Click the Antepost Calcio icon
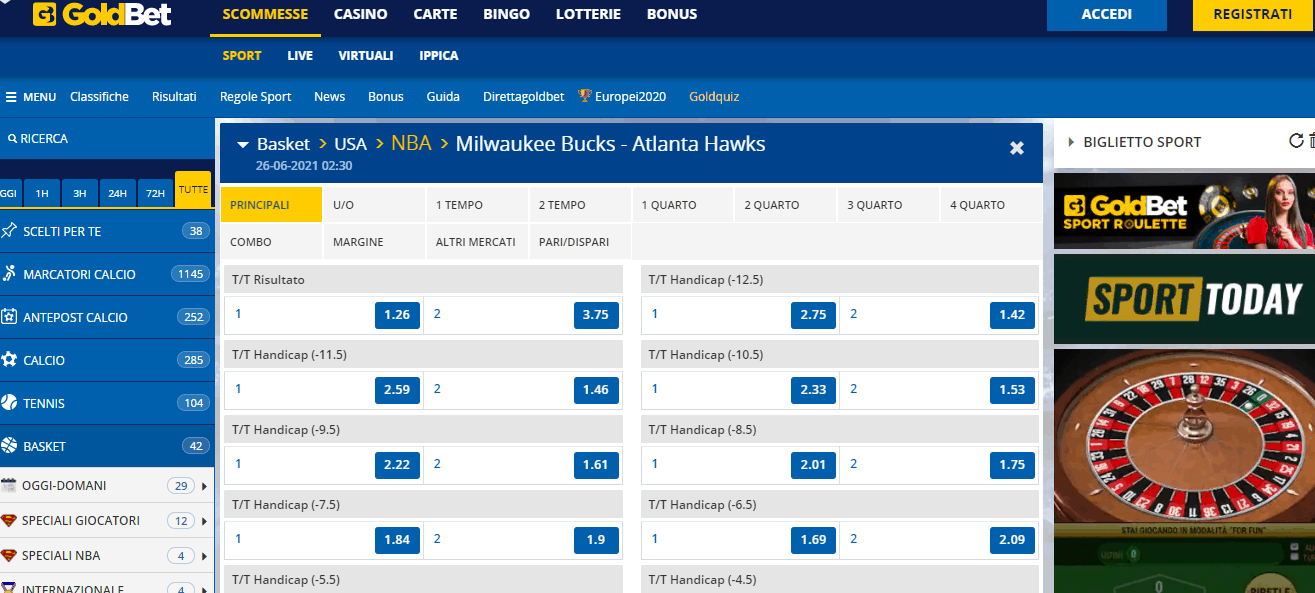 pyautogui.click(x=9, y=317)
